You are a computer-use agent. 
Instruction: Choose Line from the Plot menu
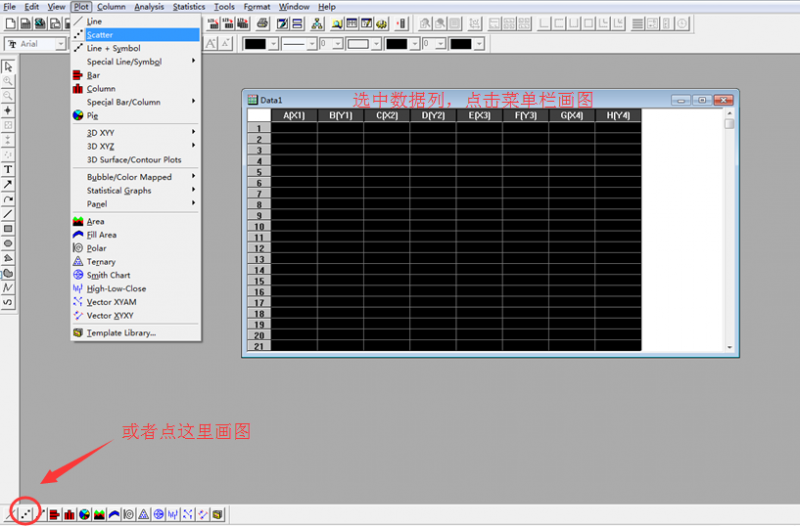[135, 21]
